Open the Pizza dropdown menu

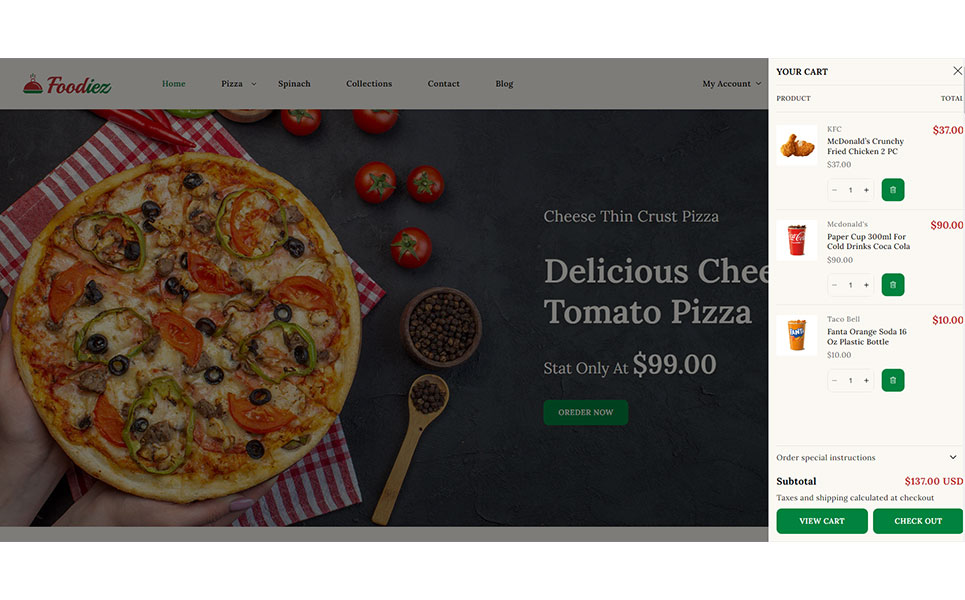pyautogui.click(x=238, y=84)
